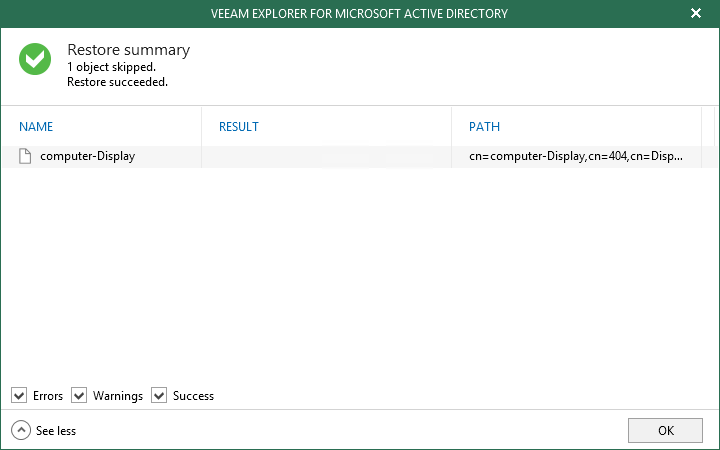Click the Success label text
Image resolution: width=720 pixels, height=450 pixels.
[x=193, y=396]
